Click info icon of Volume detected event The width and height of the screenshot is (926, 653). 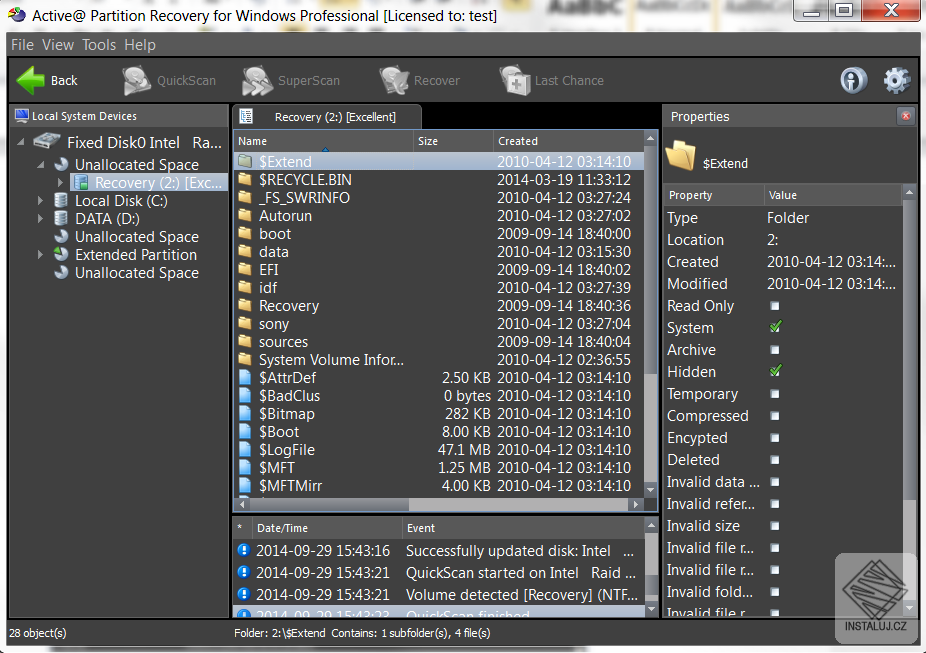[x=243, y=594]
